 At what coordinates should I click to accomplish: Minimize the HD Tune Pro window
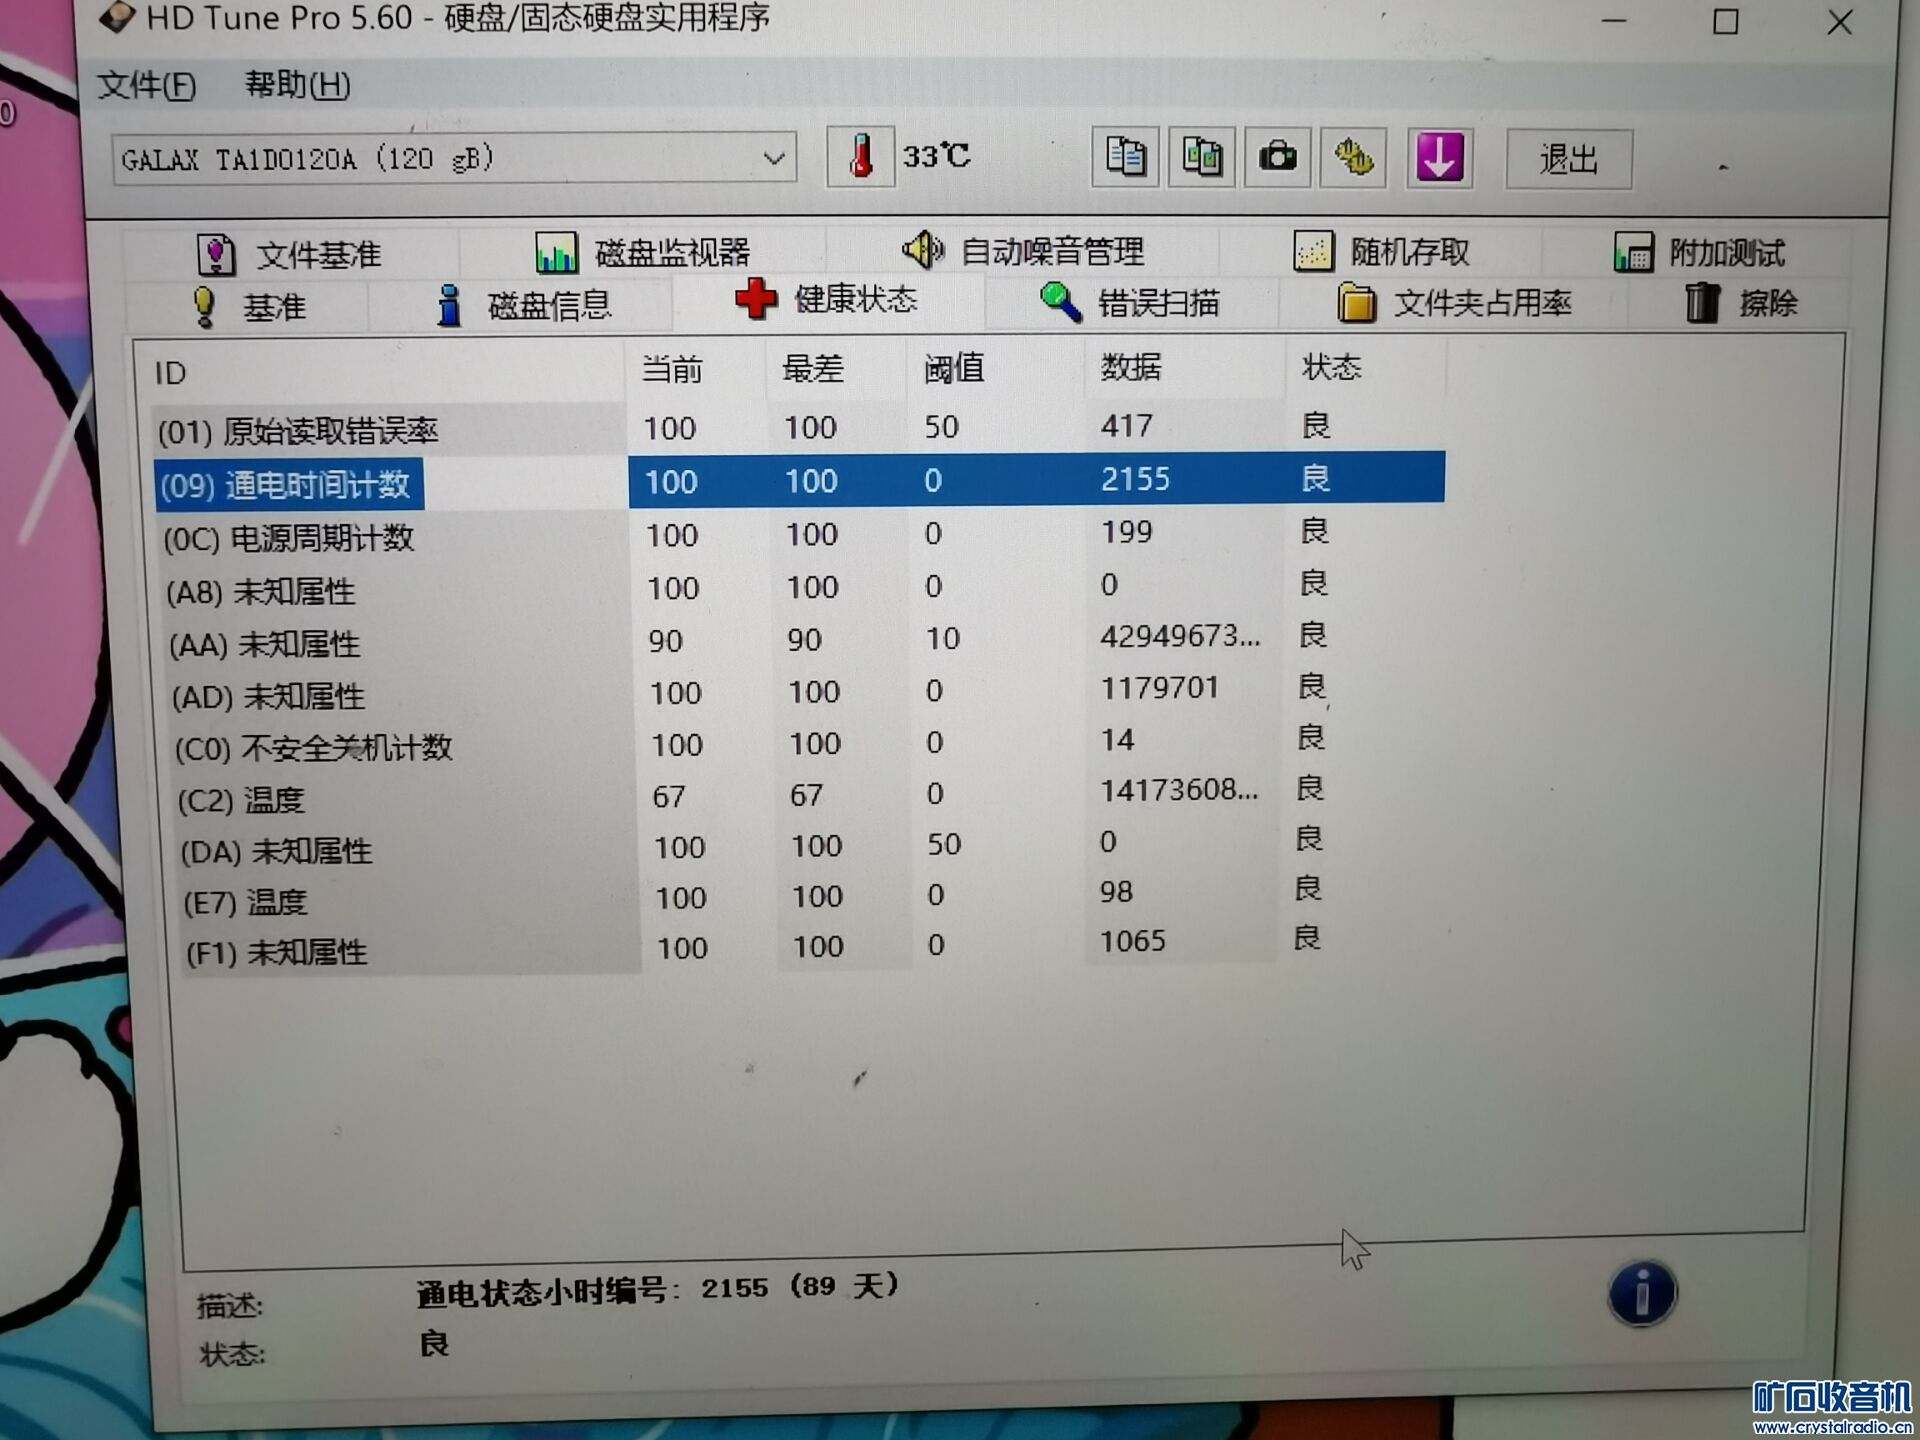coord(1614,21)
